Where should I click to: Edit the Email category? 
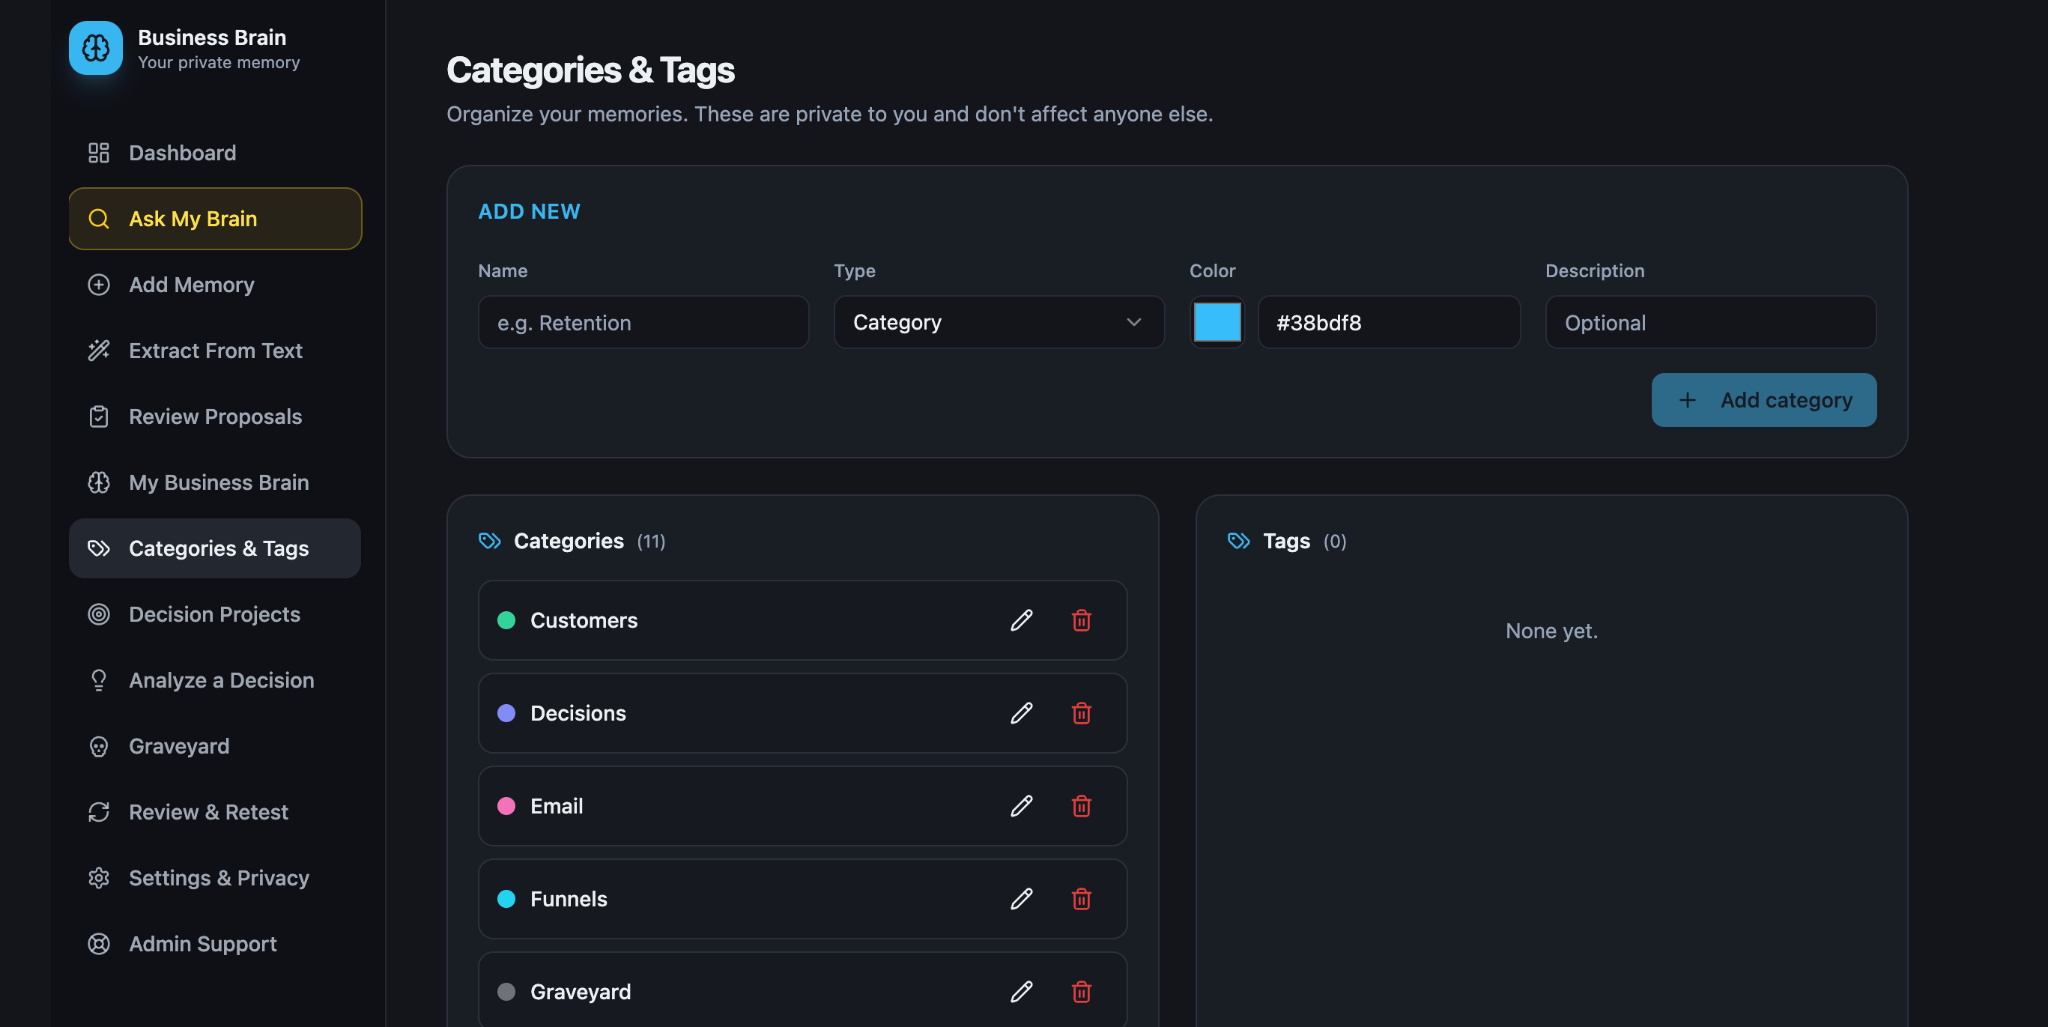coord(1021,806)
